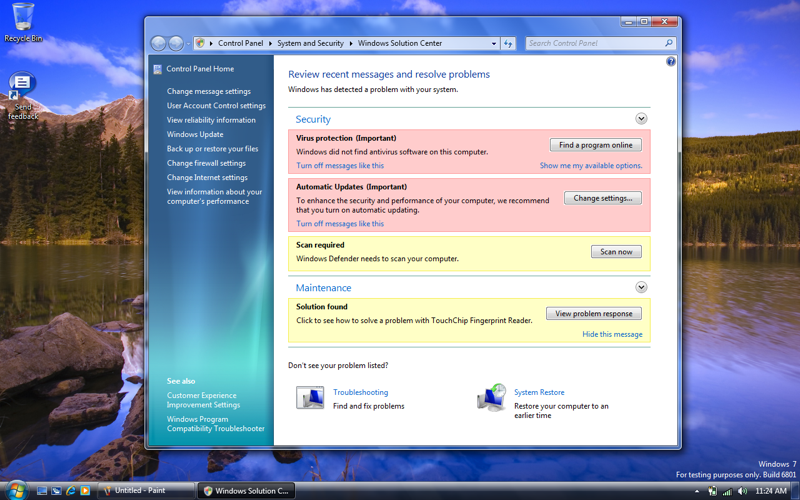Click Switch between windows quick launch icon
The height and width of the screenshot is (500, 800).
[56, 491]
